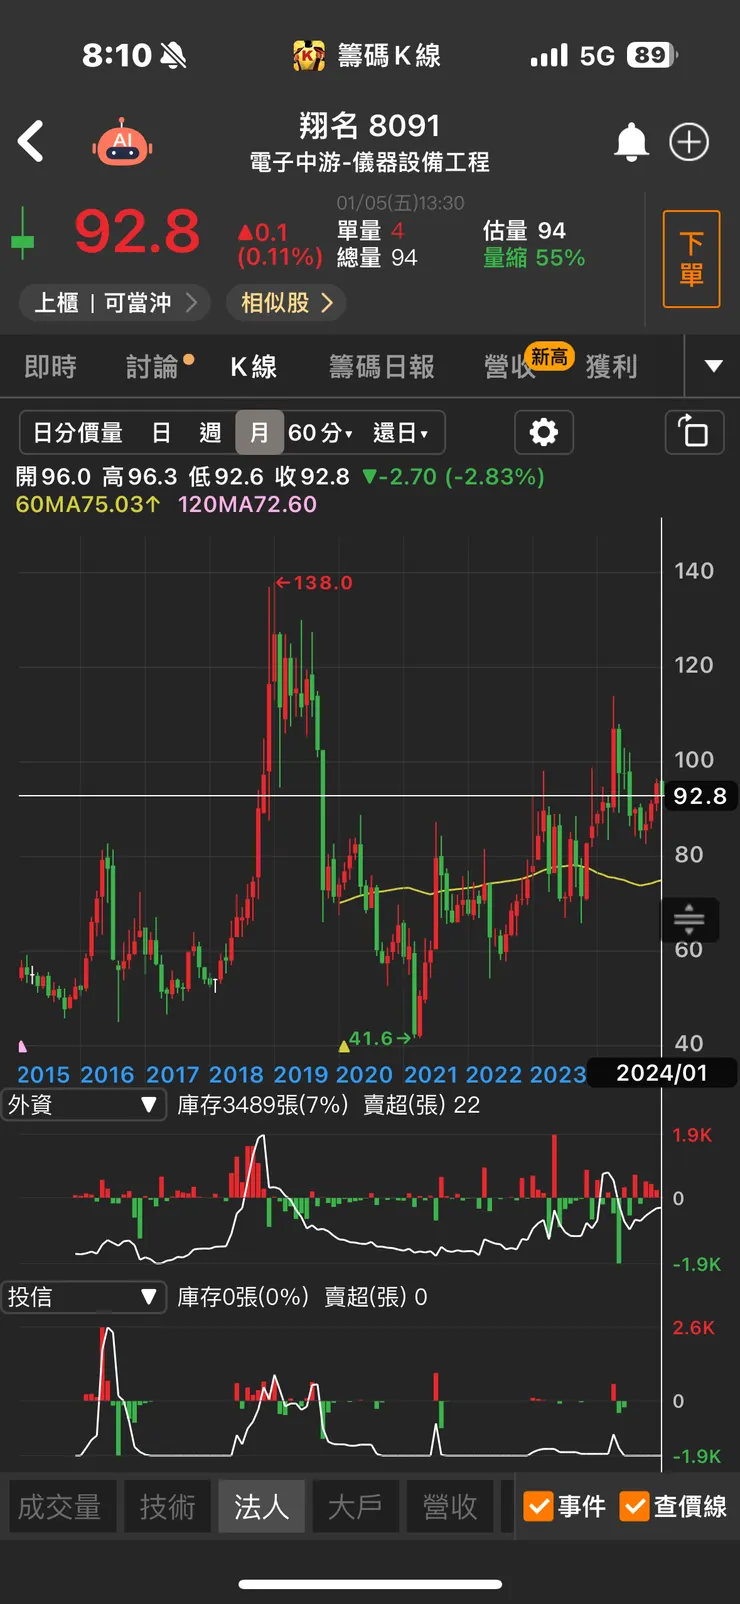
Task: Select the K線 tab
Action: [x=254, y=367]
